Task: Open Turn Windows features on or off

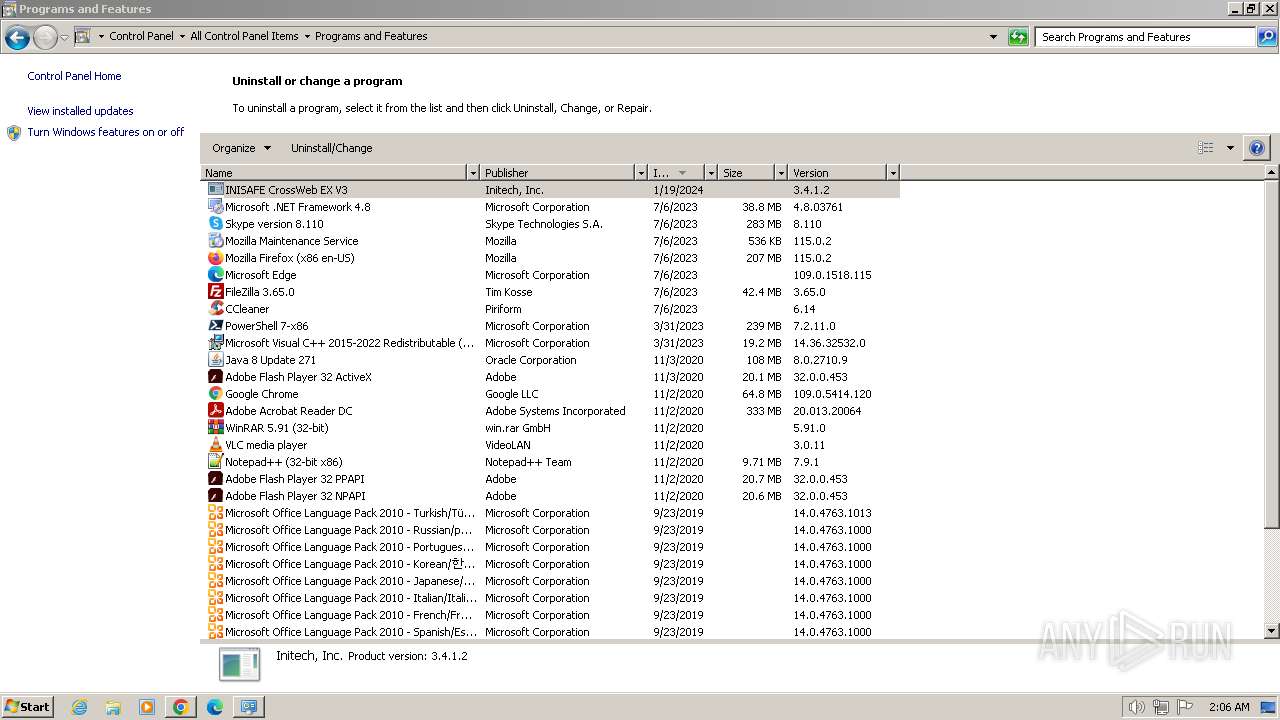Action: (x=105, y=132)
